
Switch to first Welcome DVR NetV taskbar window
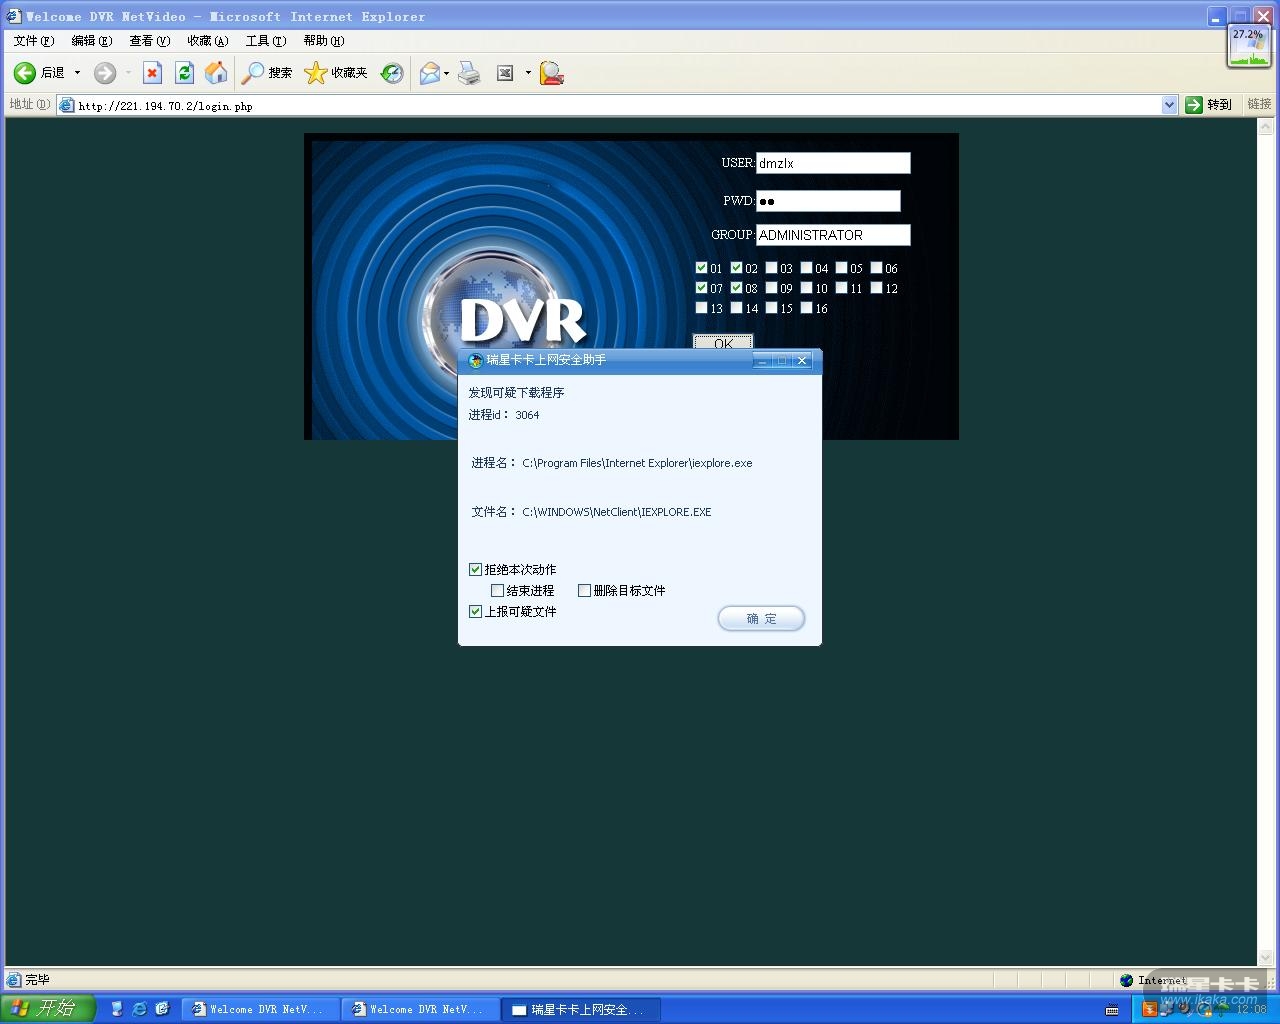coord(260,1010)
